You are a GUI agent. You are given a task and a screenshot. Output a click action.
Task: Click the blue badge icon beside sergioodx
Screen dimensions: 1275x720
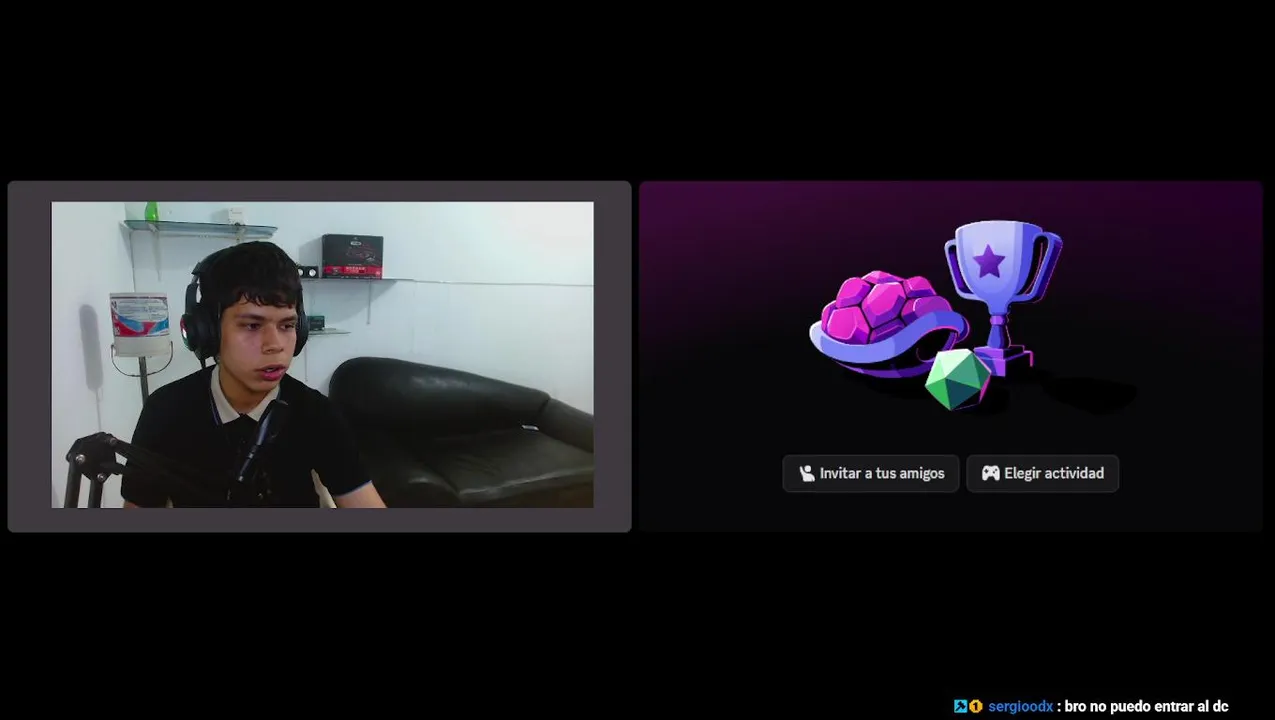[960, 706]
